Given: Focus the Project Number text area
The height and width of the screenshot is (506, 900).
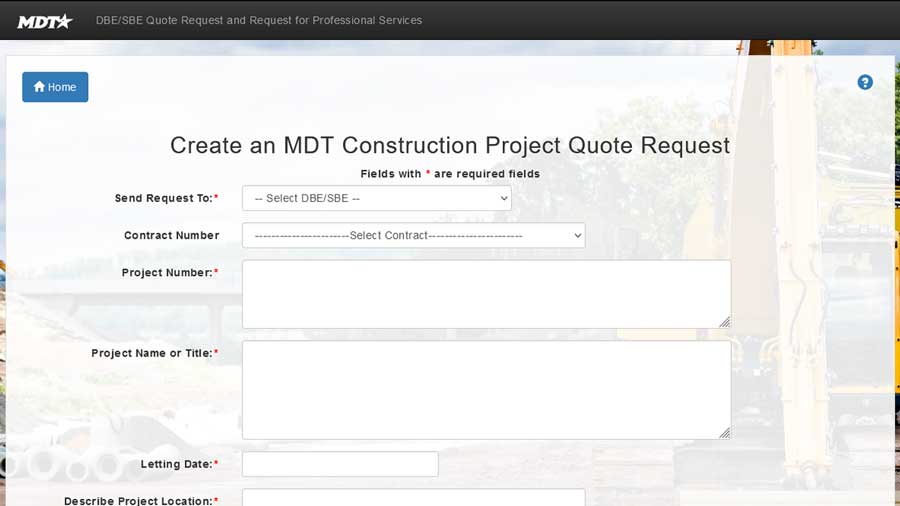Looking at the screenshot, I should [486, 294].
